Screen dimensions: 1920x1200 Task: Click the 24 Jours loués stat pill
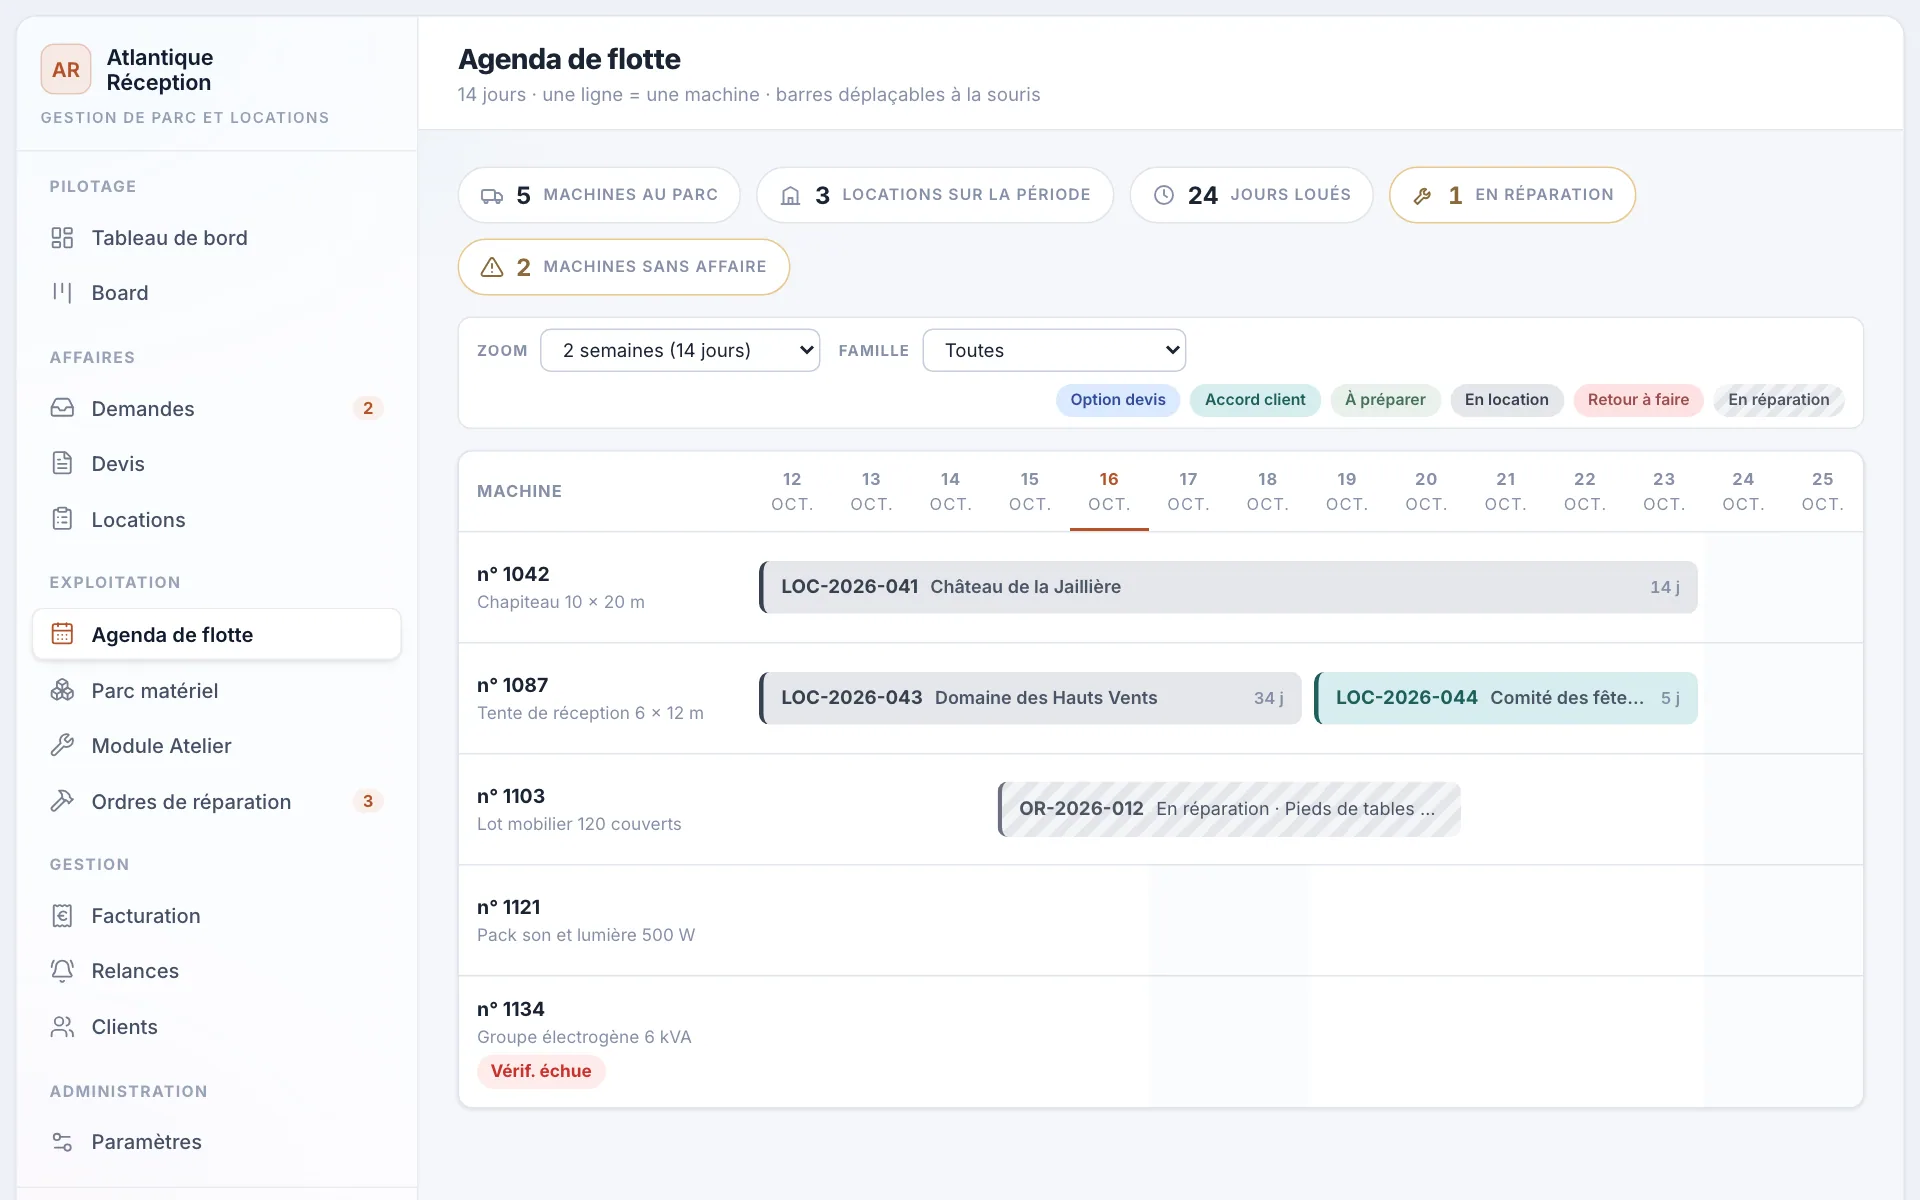click(1251, 195)
